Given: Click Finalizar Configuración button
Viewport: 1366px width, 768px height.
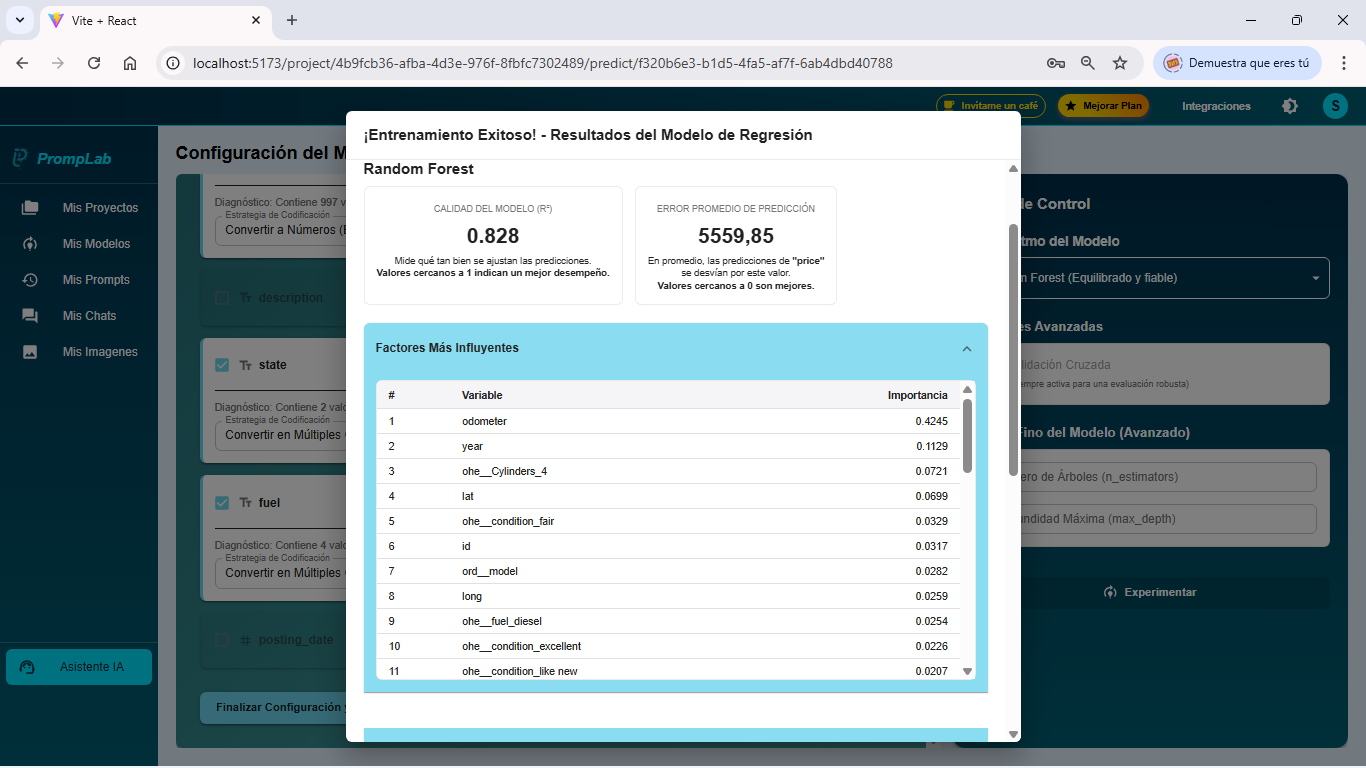Looking at the screenshot, I should tap(273, 707).
